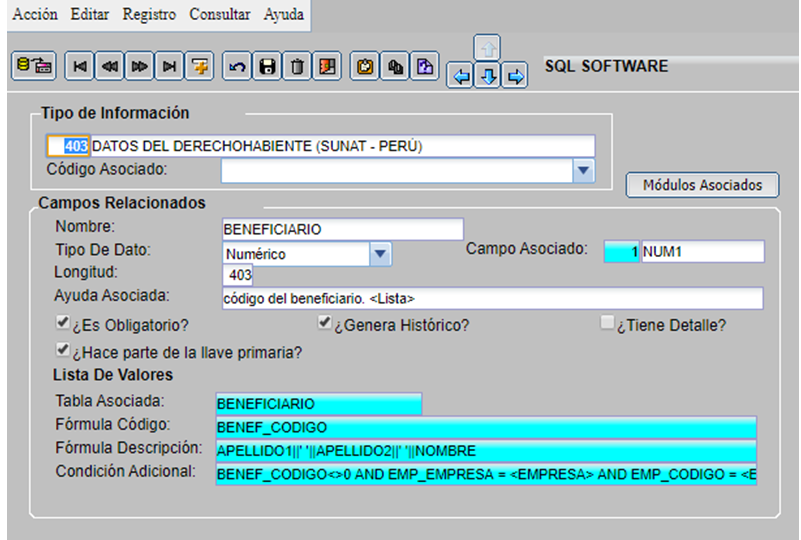Select the cyan Fórmula Código field

(x=485, y=427)
